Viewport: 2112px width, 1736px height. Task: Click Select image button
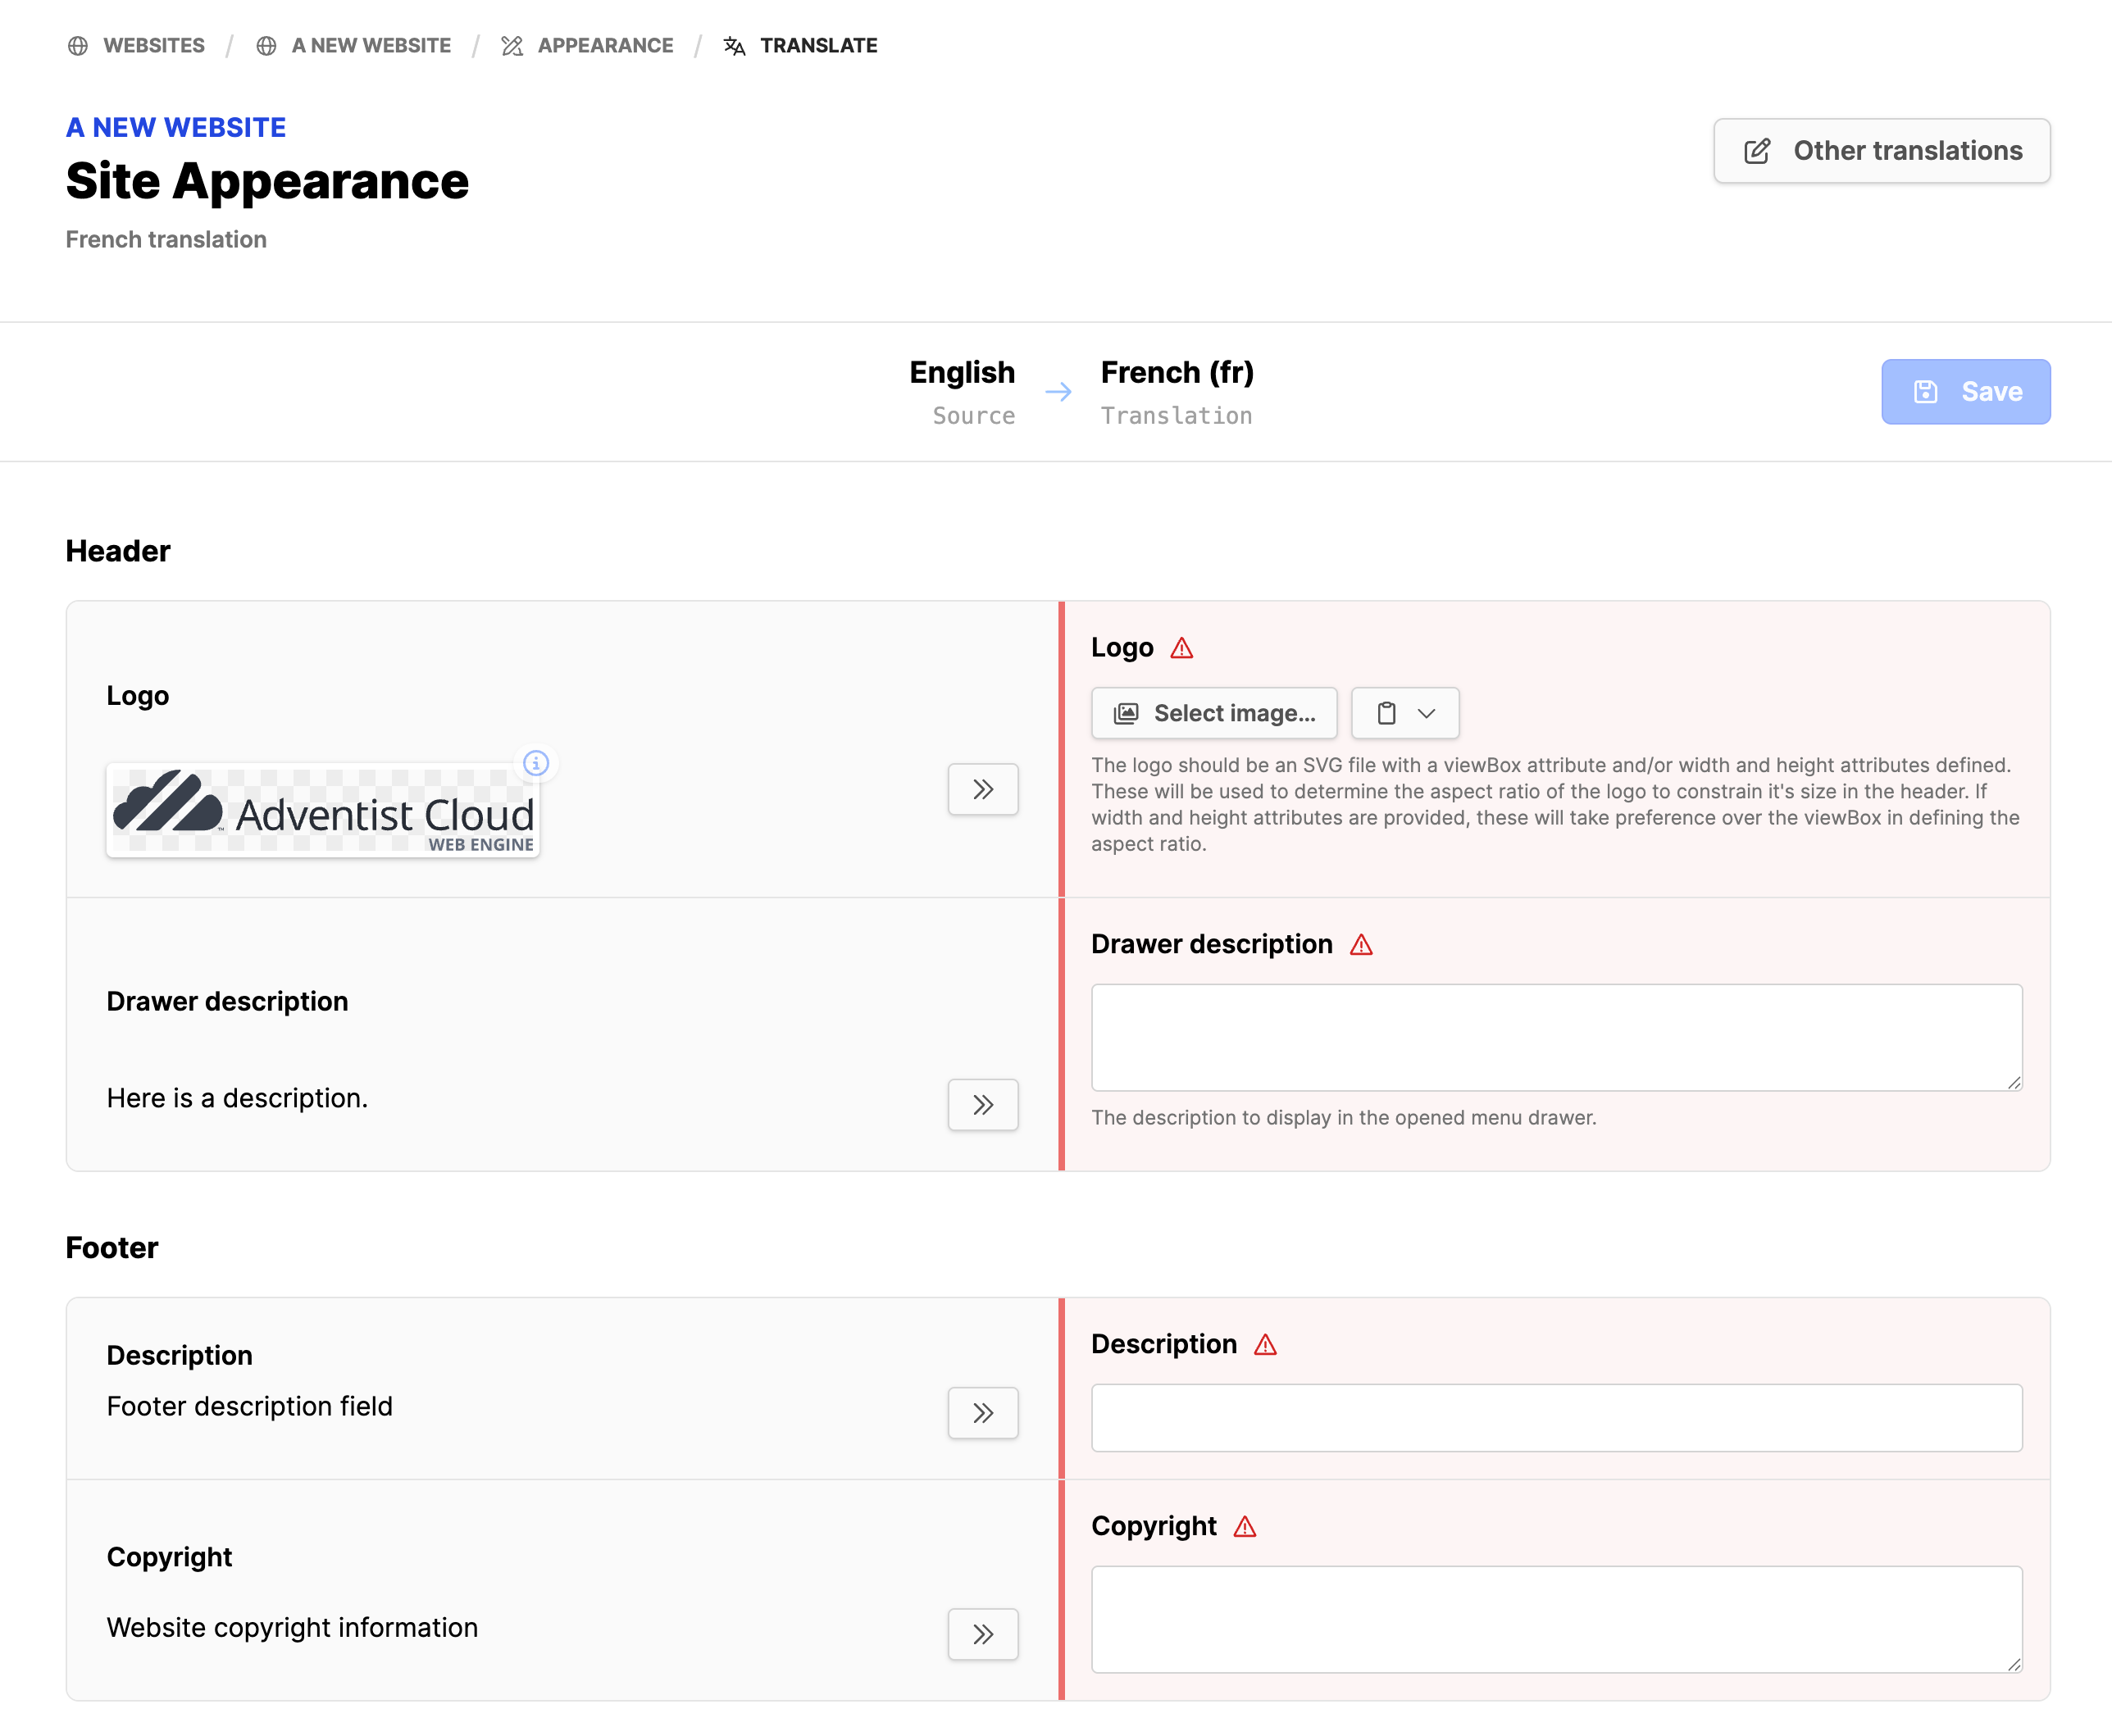(x=1213, y=713)
